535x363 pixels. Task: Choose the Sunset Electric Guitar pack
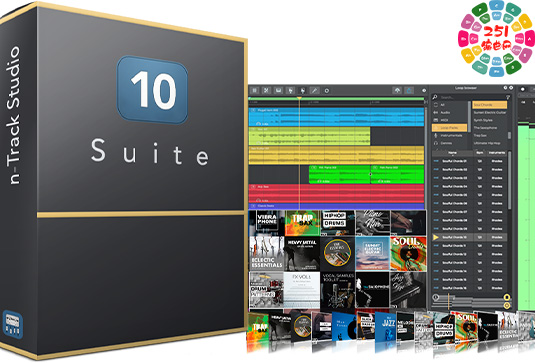pos(490,112)
